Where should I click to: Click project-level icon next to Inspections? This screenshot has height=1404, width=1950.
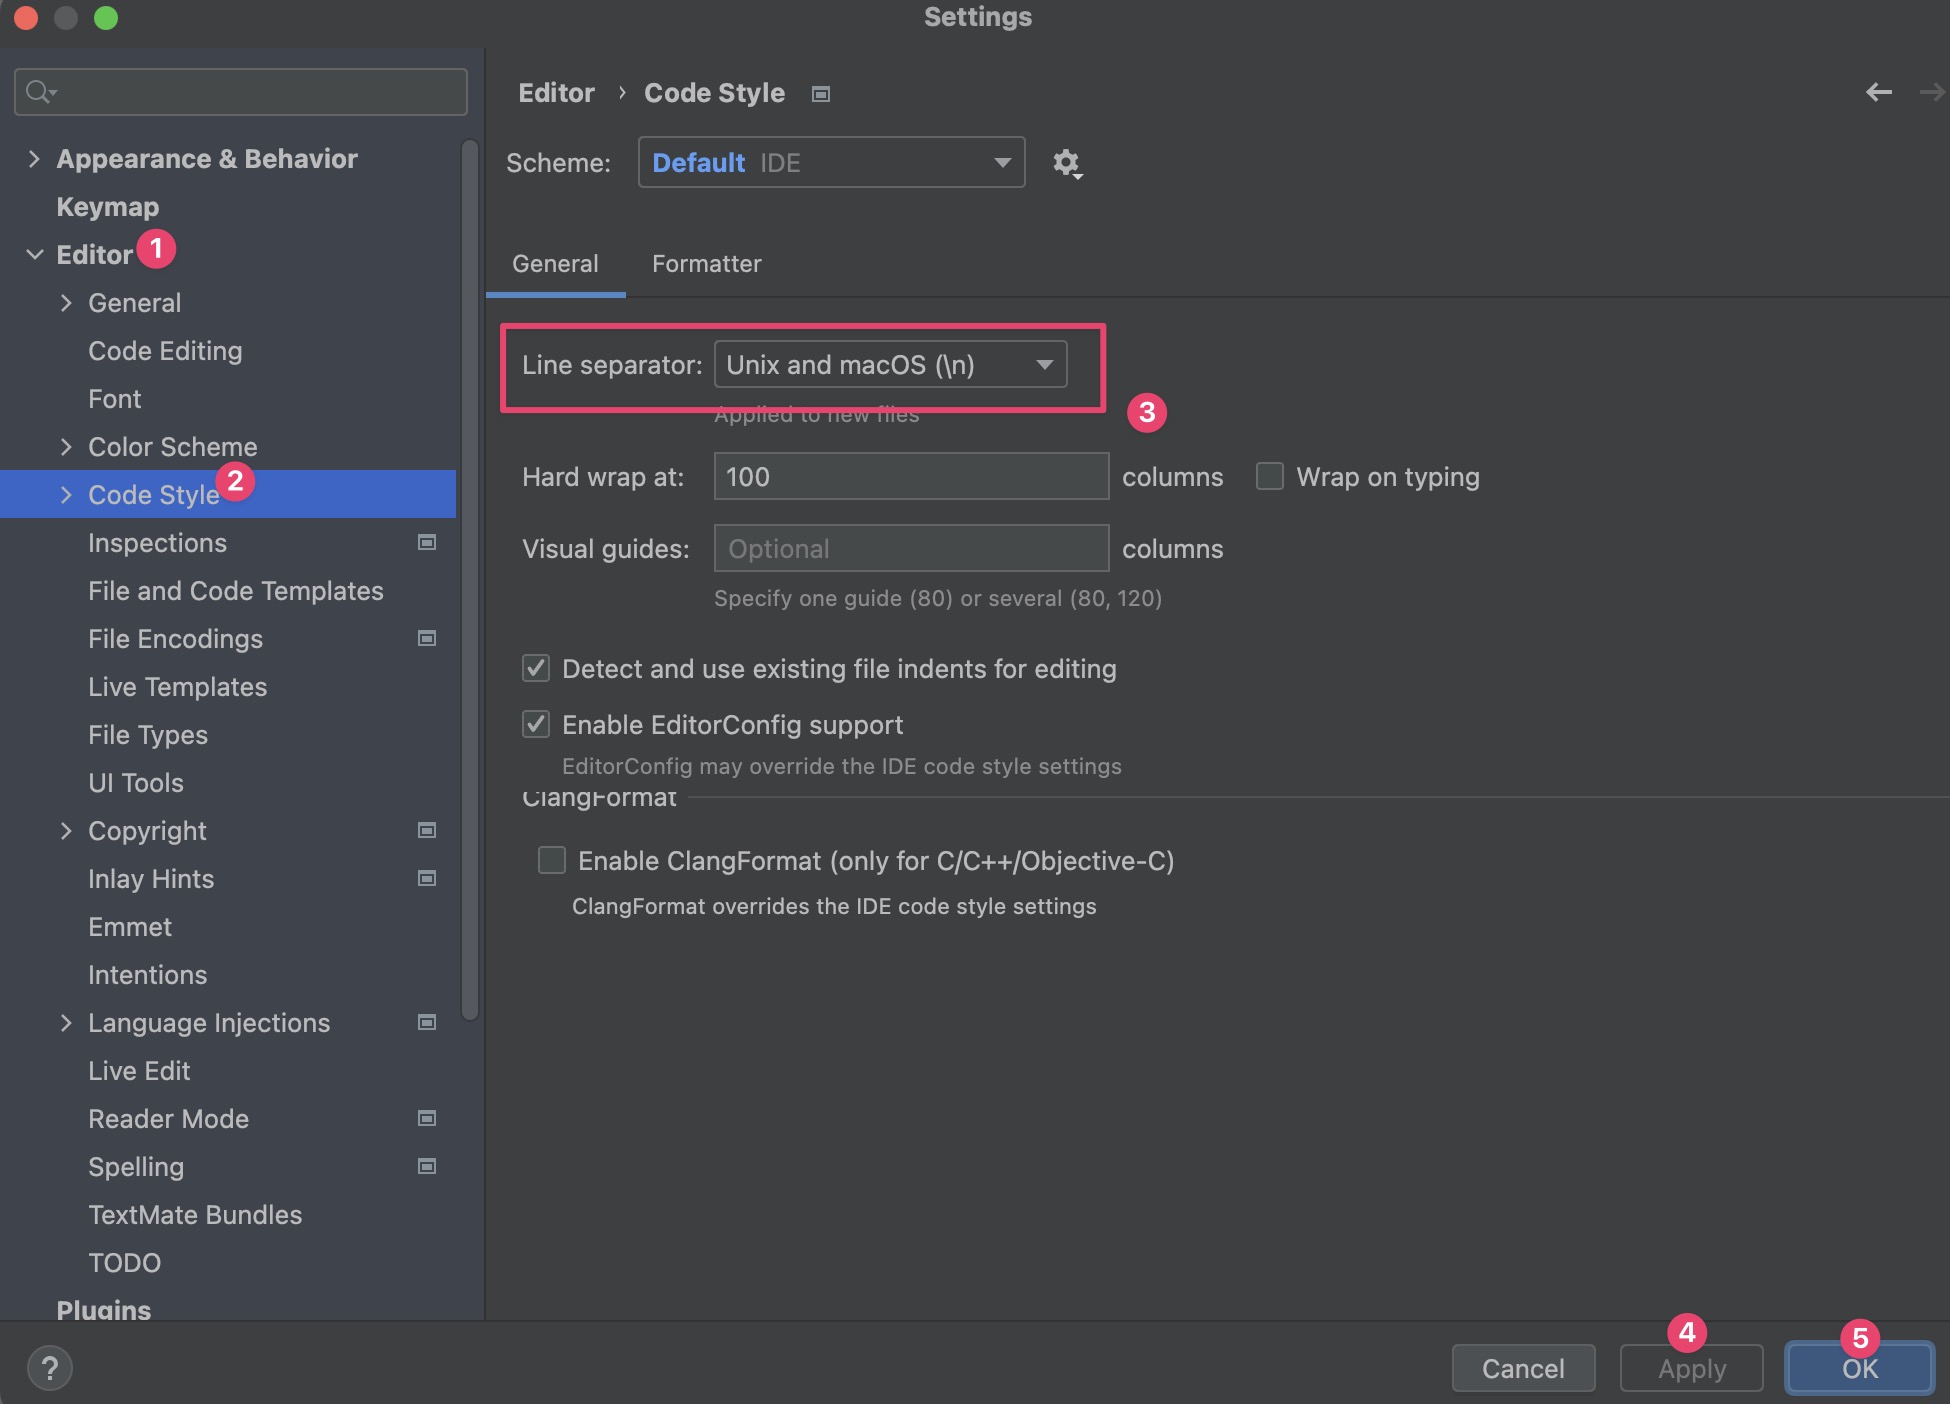(427, 543)
